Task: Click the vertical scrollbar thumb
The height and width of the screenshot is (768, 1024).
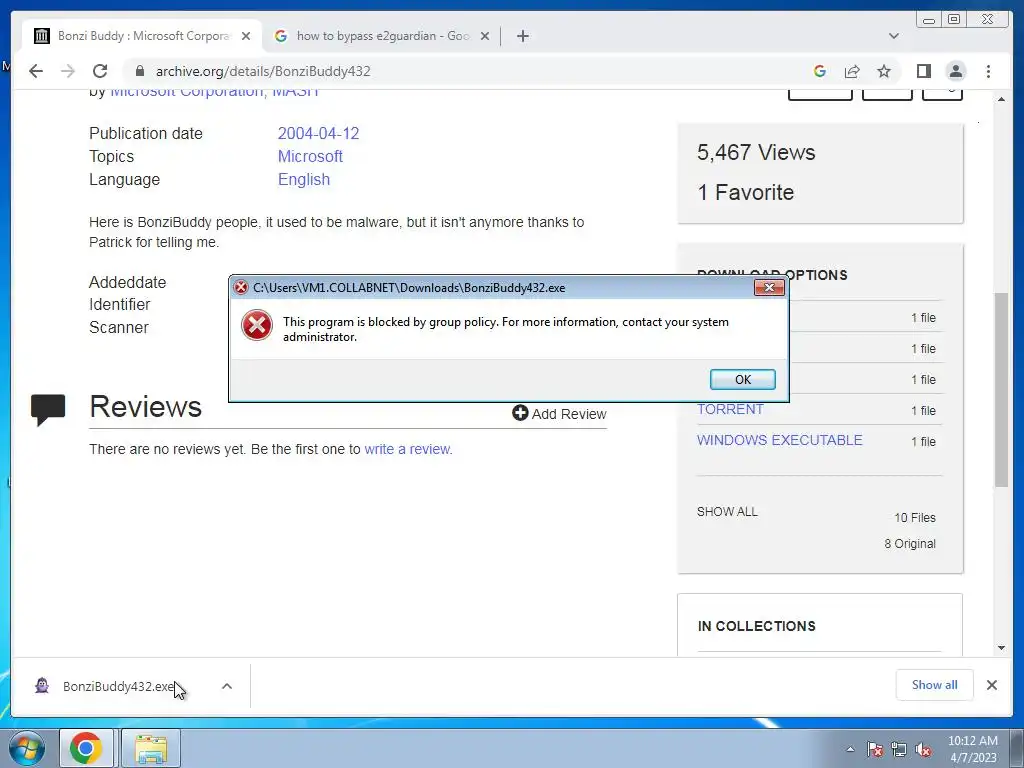Action: [1001, 390]
